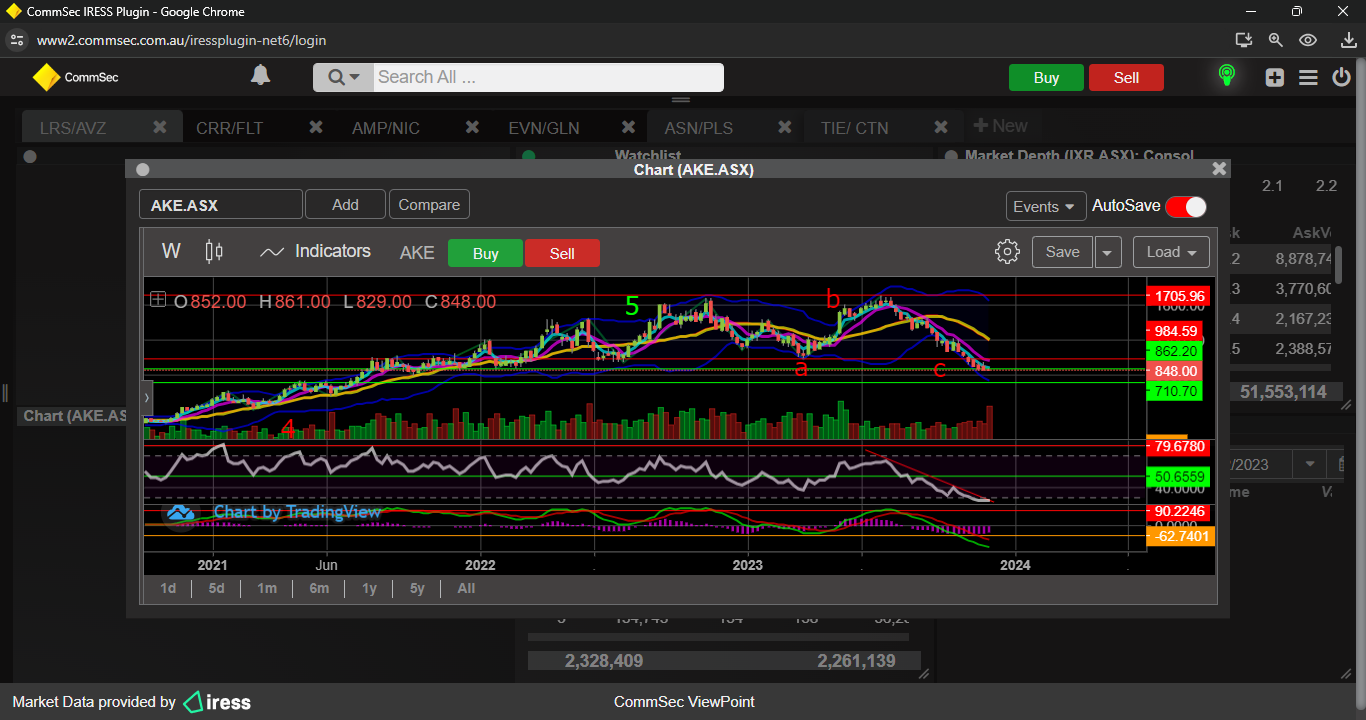Select the 1m range
Image resolution: width=1366 pixels, height=720 pixels.
[266, 588]
